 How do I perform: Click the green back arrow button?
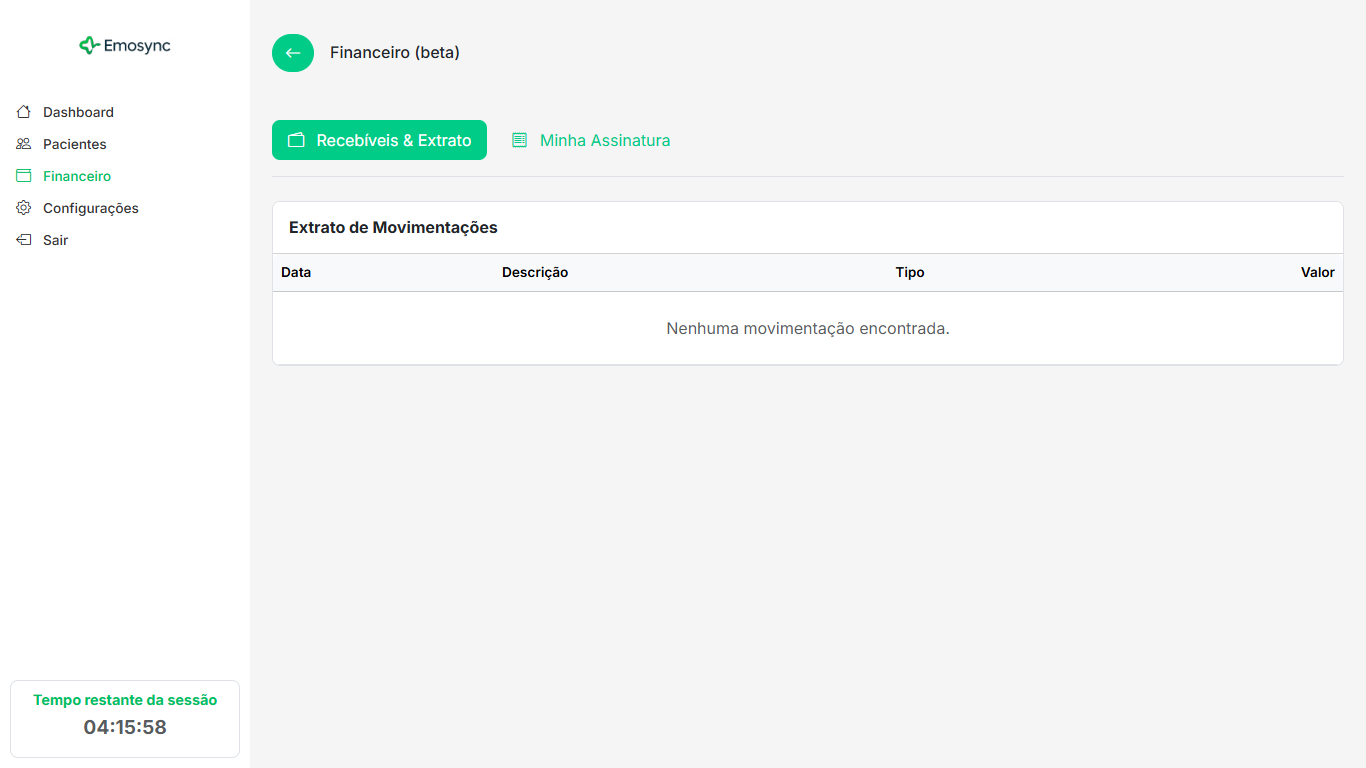292,53
